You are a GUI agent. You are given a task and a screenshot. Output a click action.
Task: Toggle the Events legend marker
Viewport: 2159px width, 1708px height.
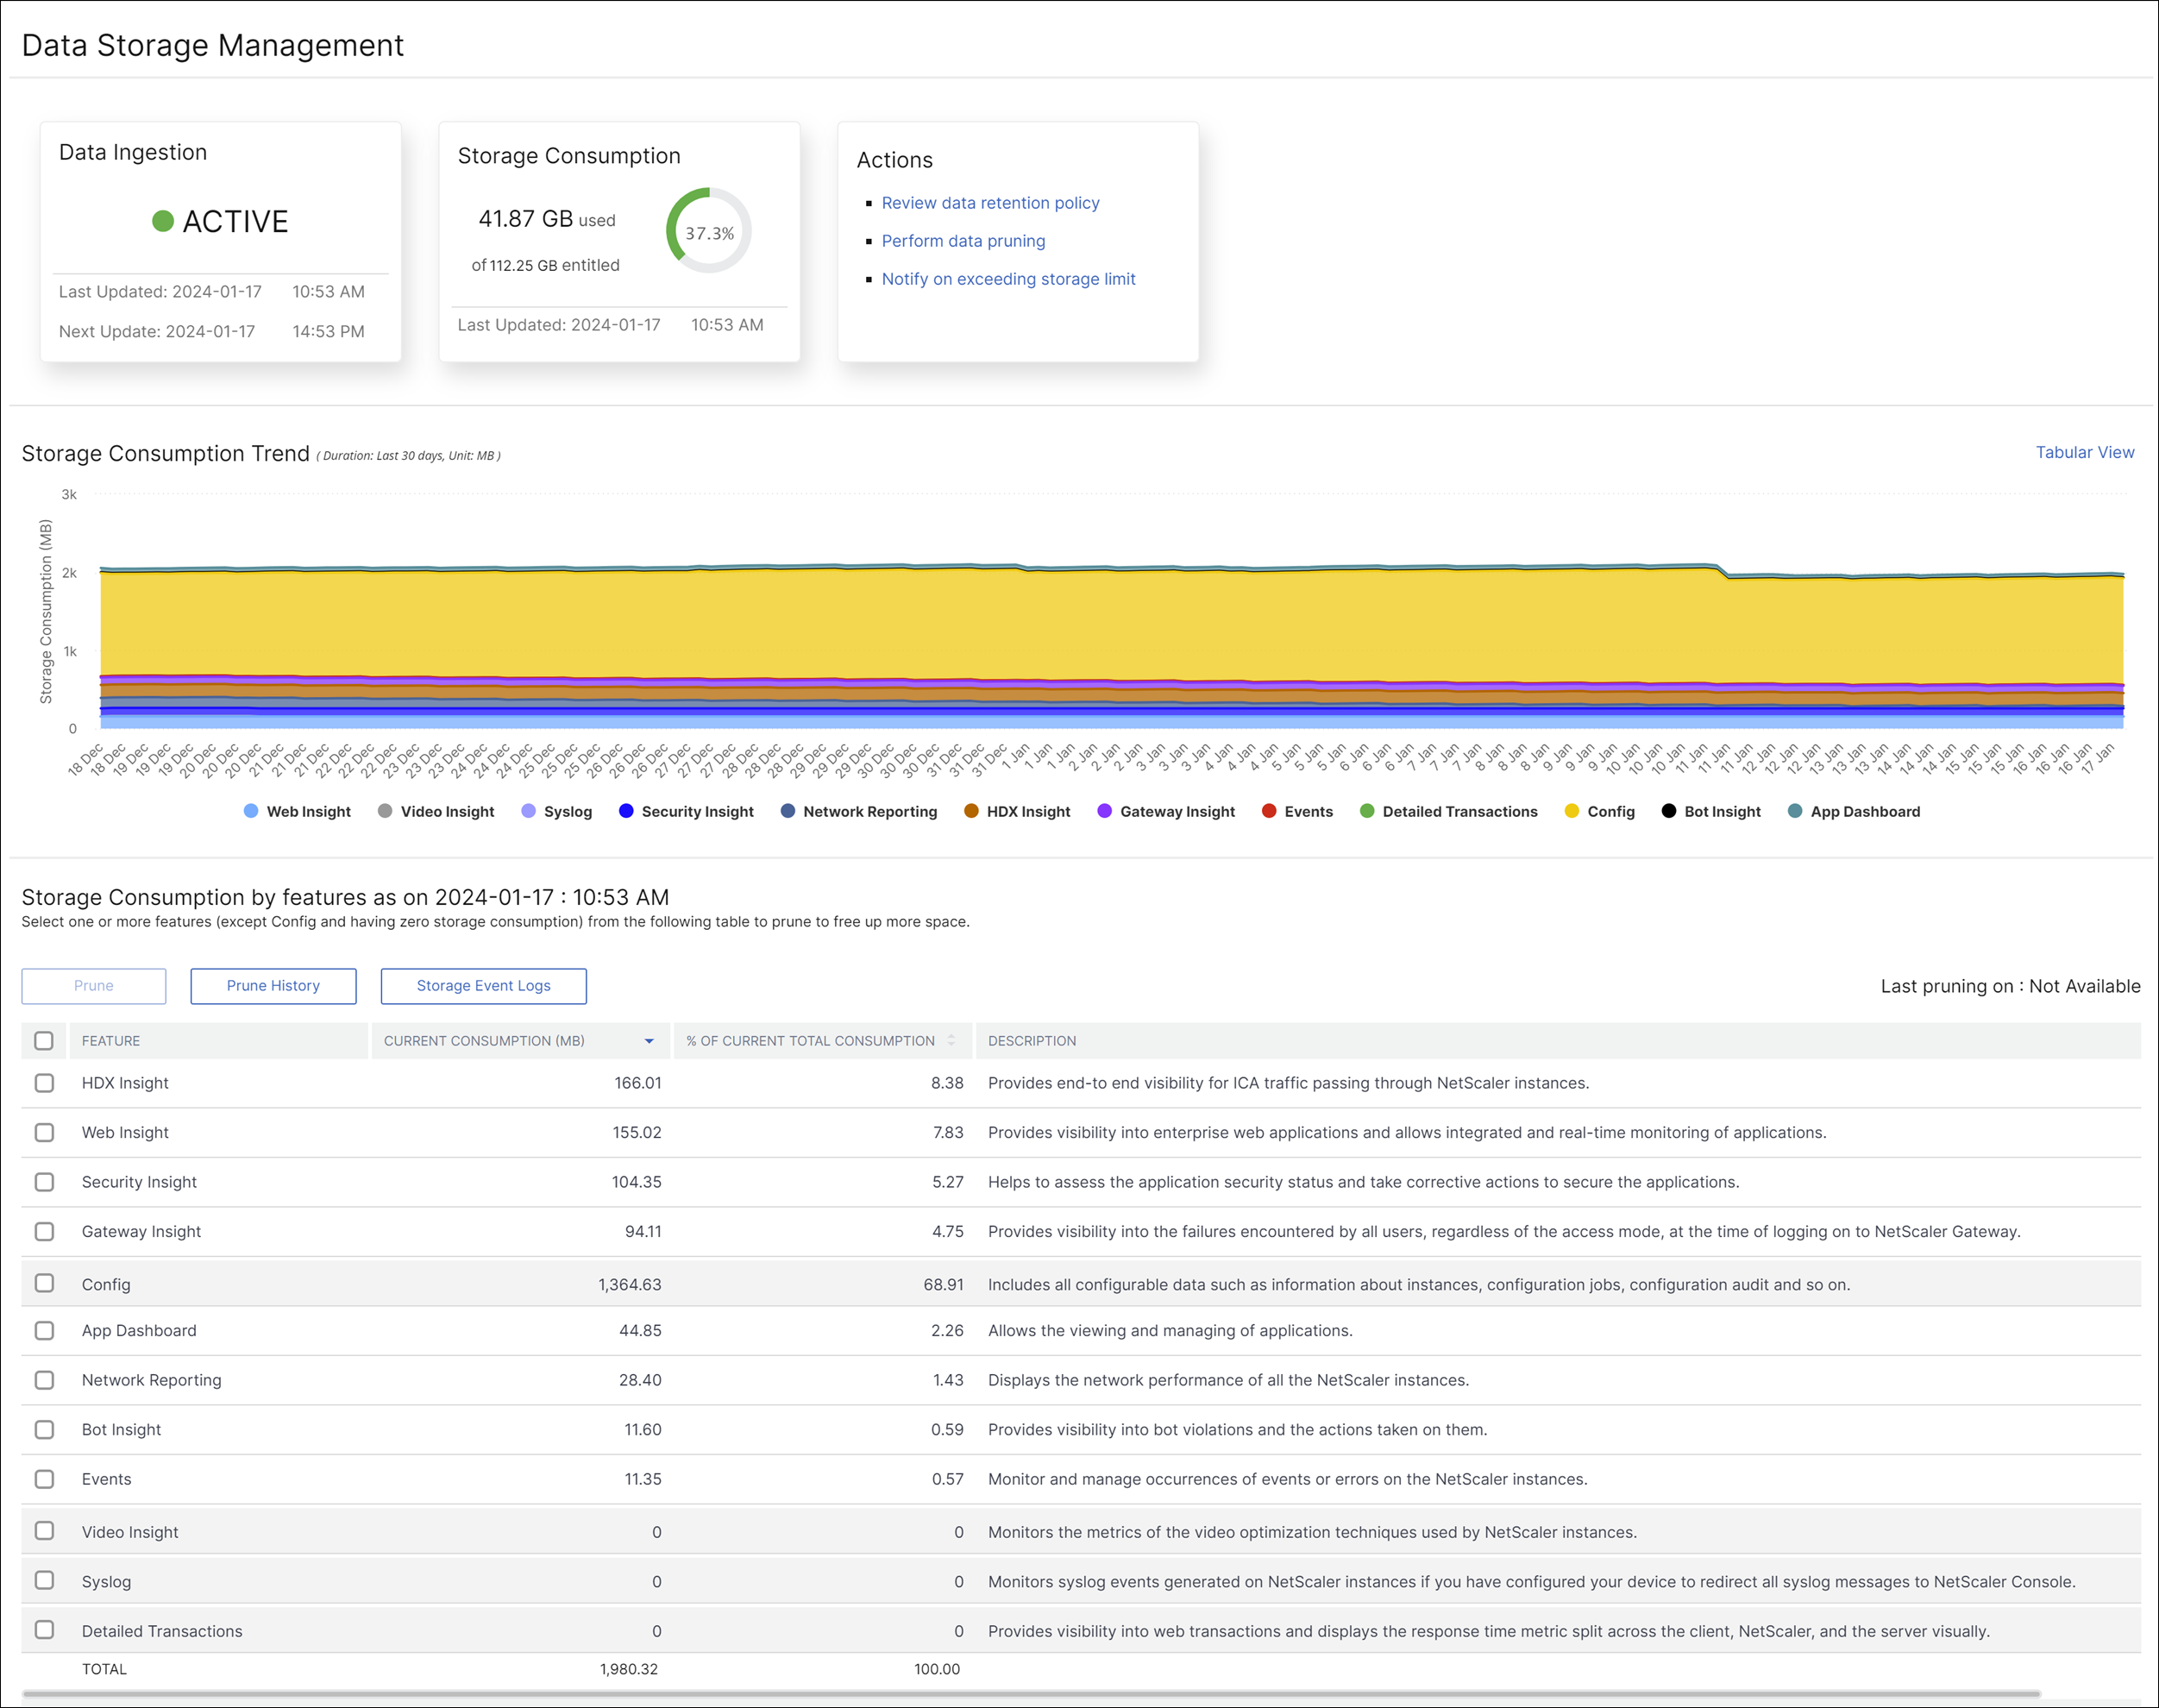[1269, 811]
